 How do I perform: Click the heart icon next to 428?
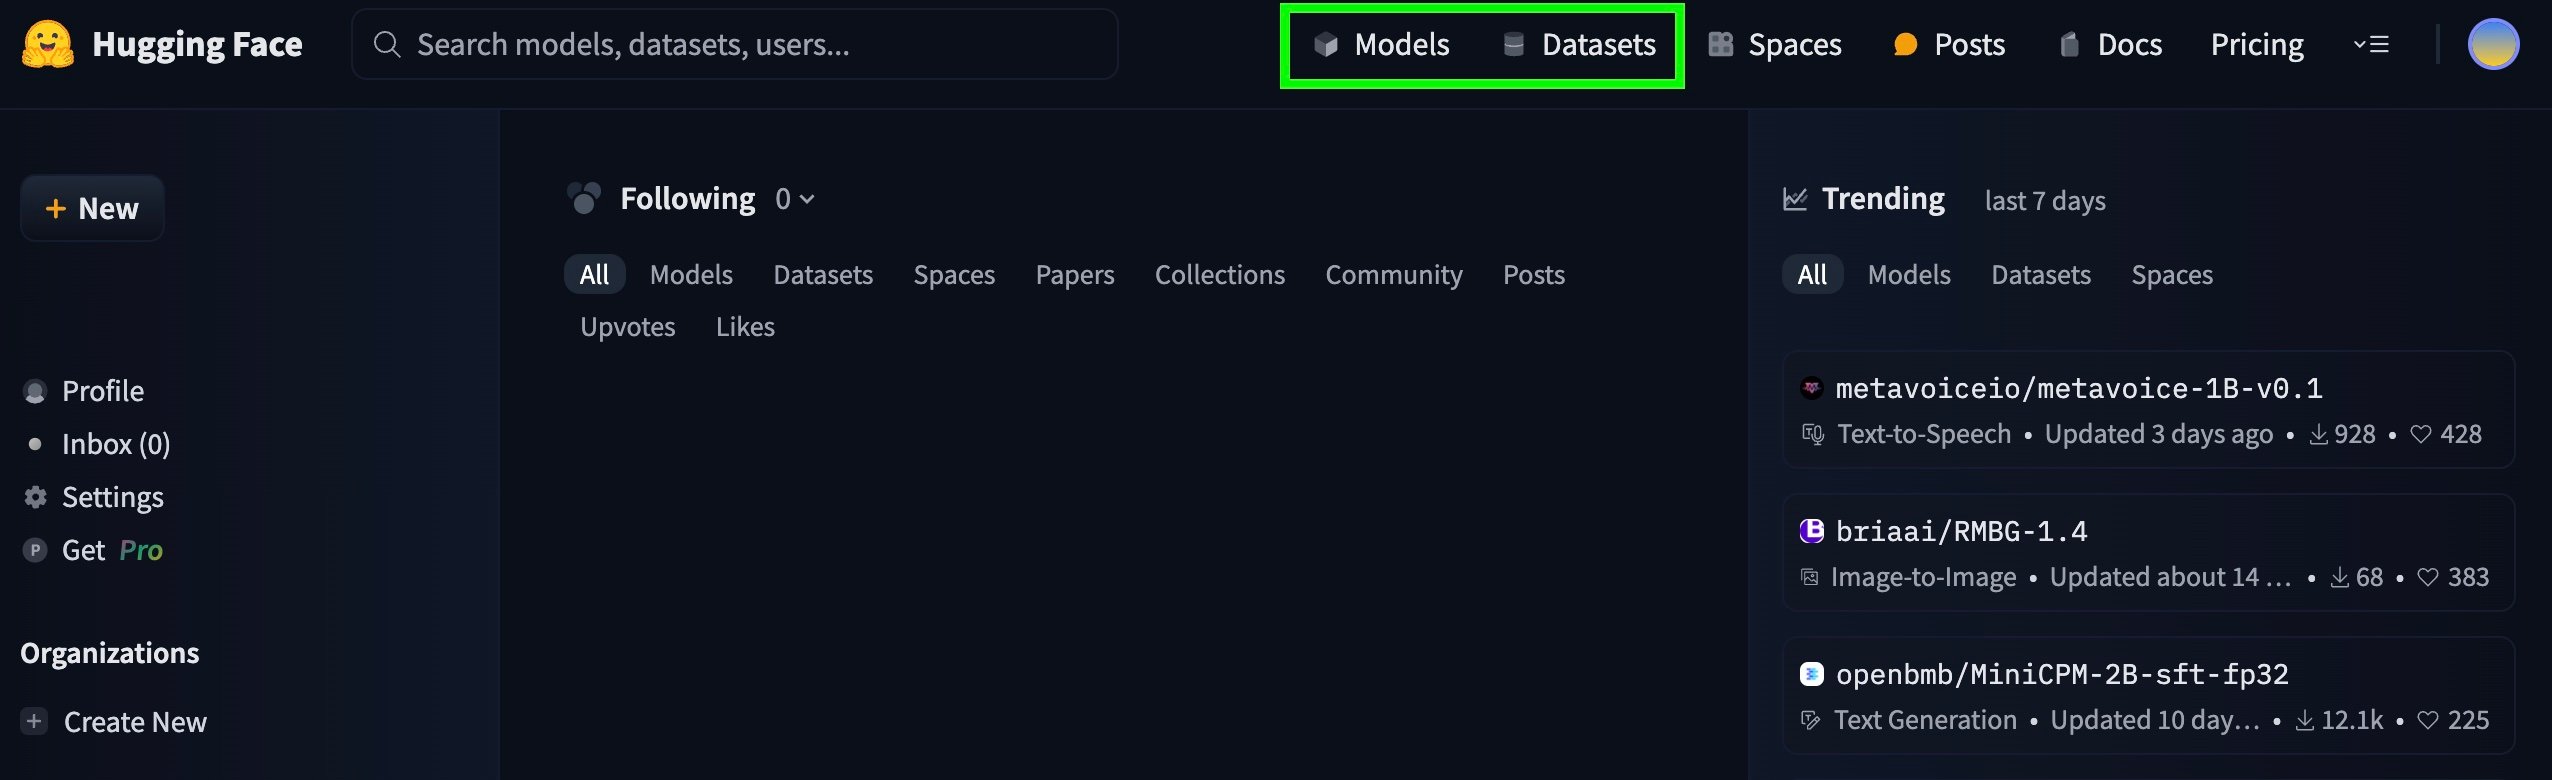pos(2421,434)
